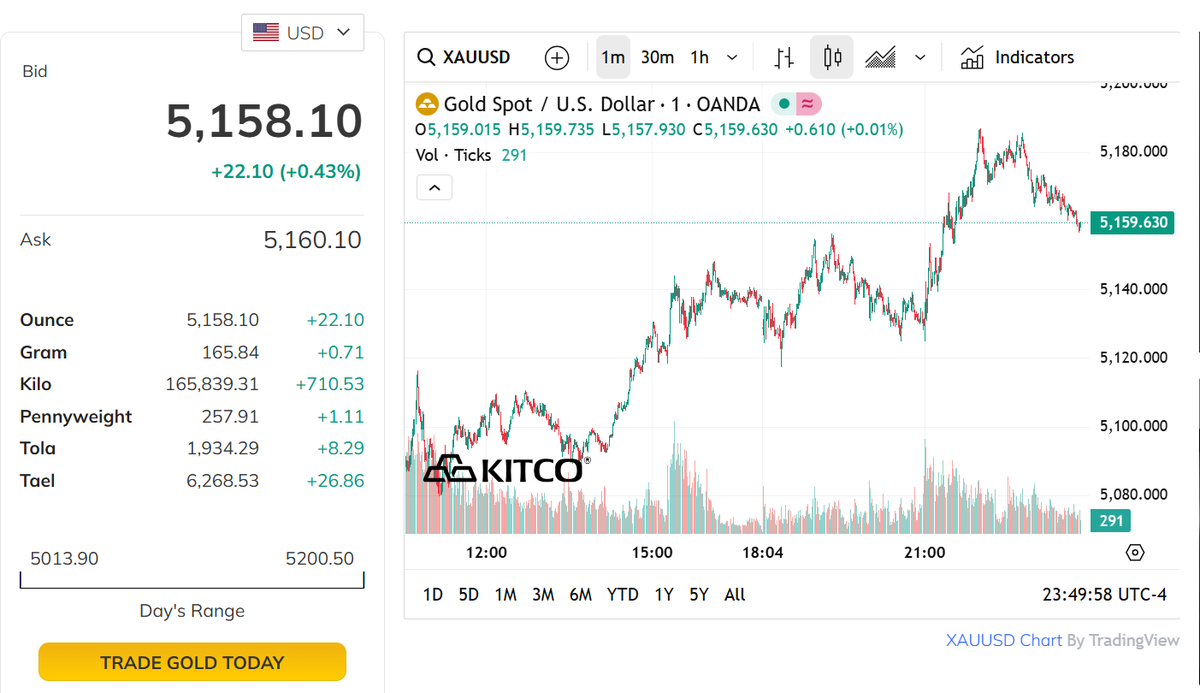
Task: Open the USD currency dropdown
Action: coord(302,32)
